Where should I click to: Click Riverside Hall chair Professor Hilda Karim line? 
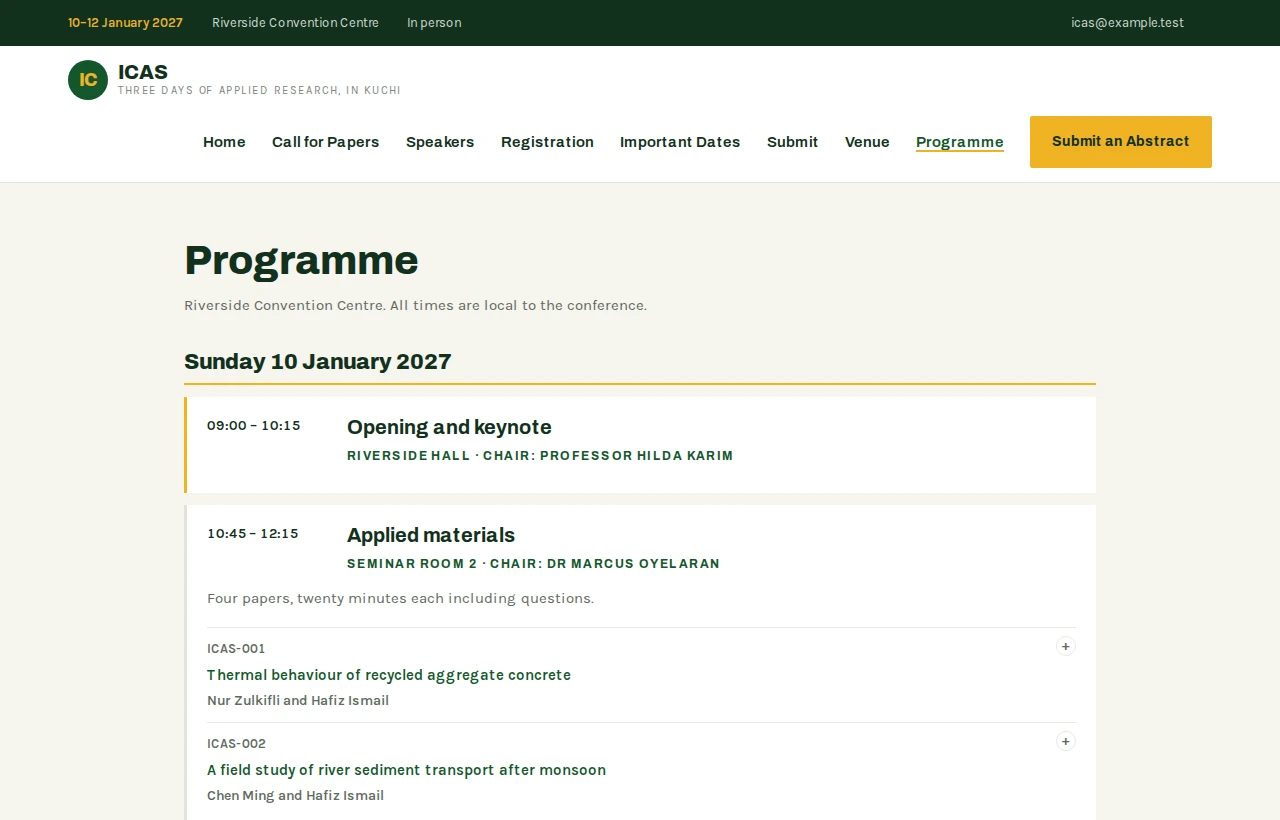(540, 456)
